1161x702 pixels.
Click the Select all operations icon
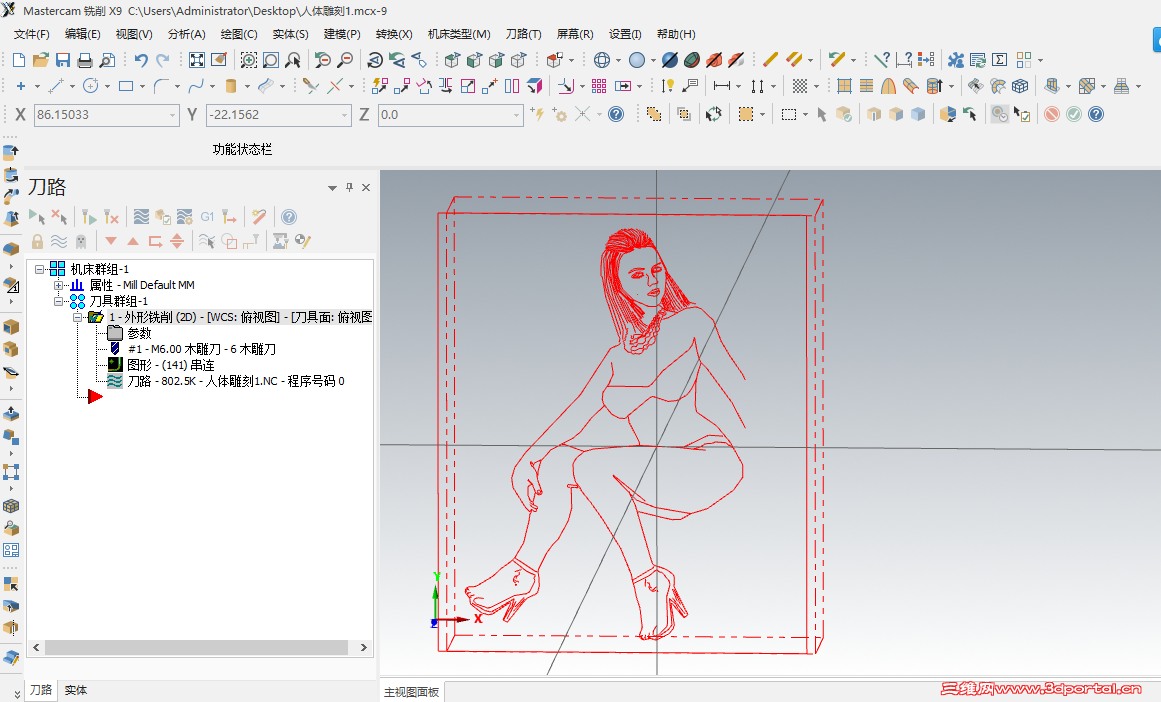(37, 217)
